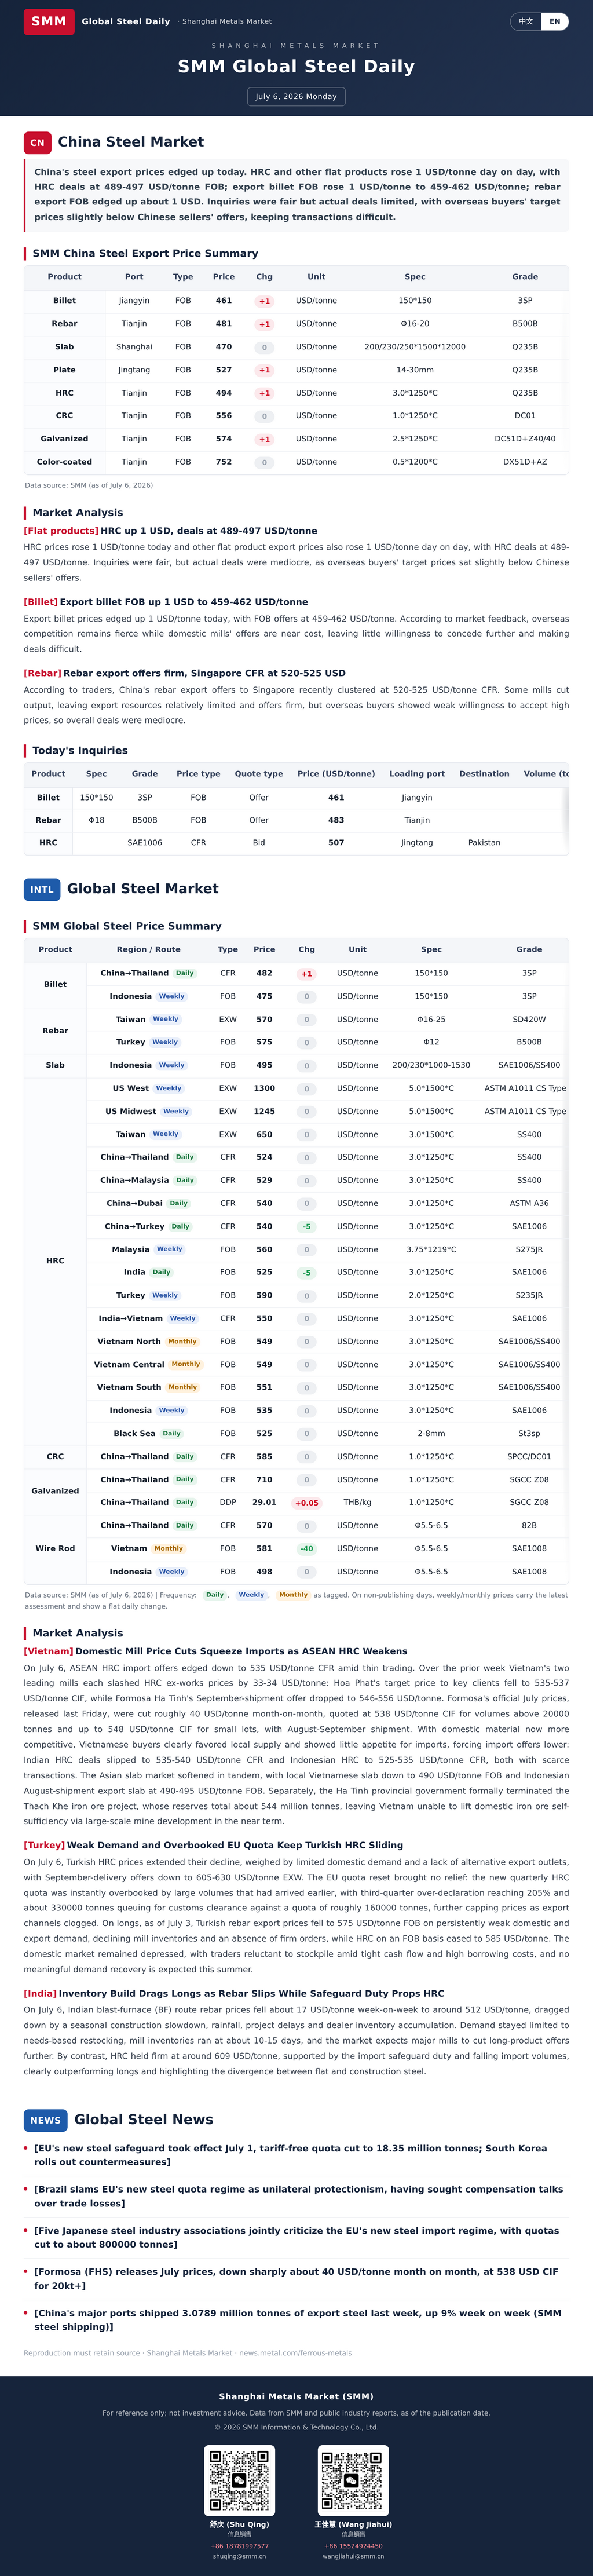Click the CN section badge
The width and height of the screenshot is (593, 2576).
click(x=37, y=143)
